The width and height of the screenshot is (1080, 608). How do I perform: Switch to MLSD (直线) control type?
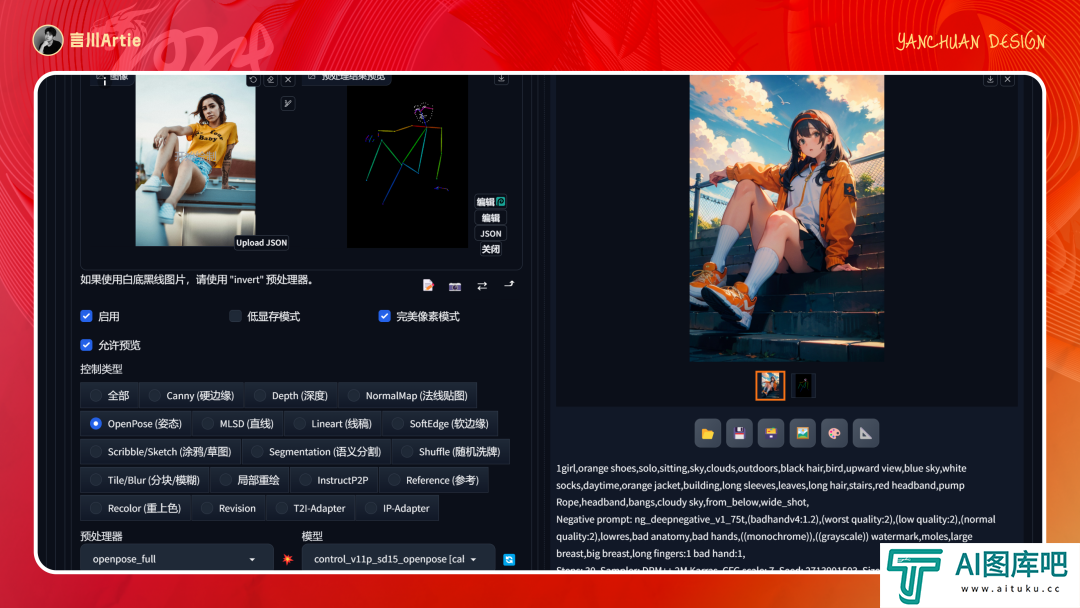[x=238, y=423]
